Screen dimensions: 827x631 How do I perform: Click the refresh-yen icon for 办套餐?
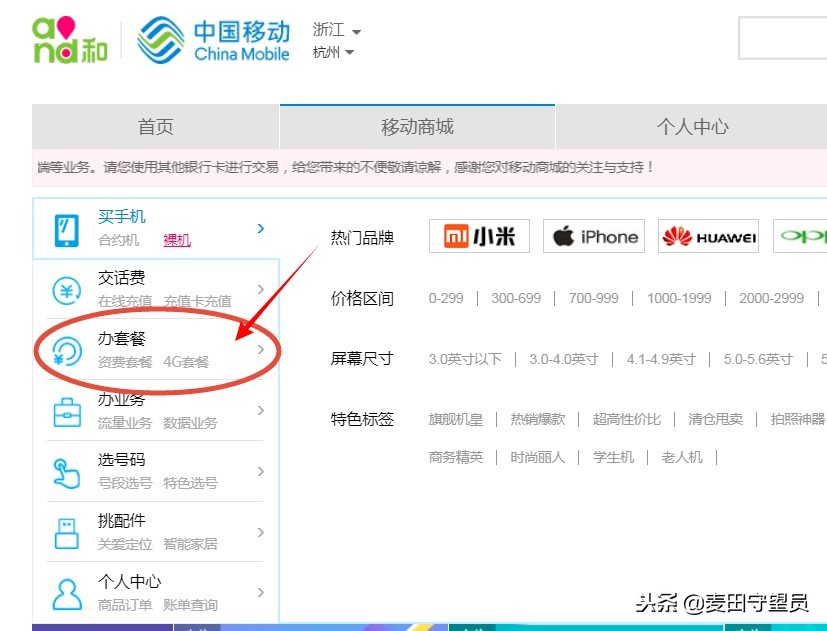pos(67,351)
